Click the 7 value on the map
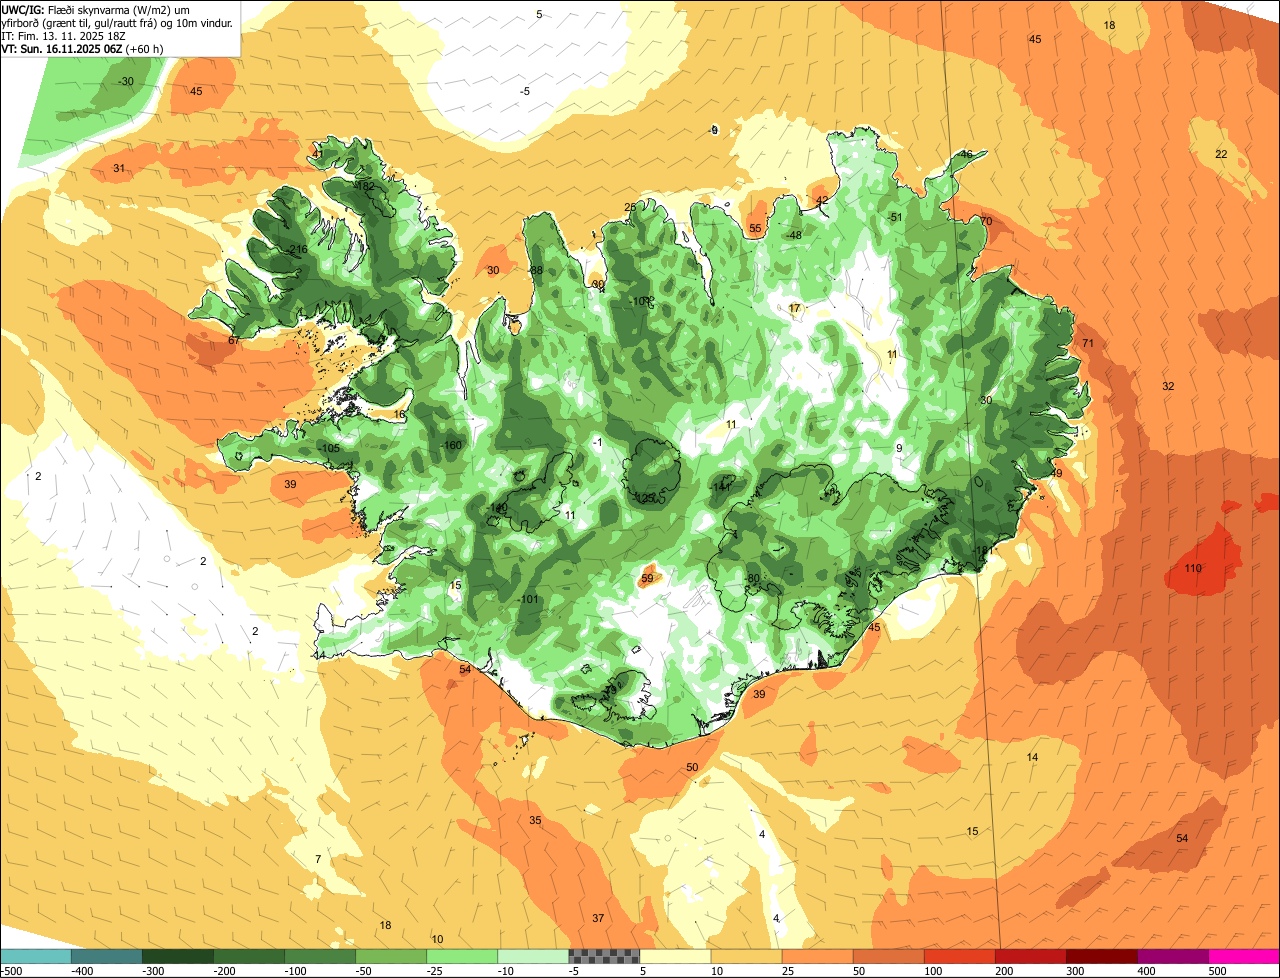 [318, 859]
